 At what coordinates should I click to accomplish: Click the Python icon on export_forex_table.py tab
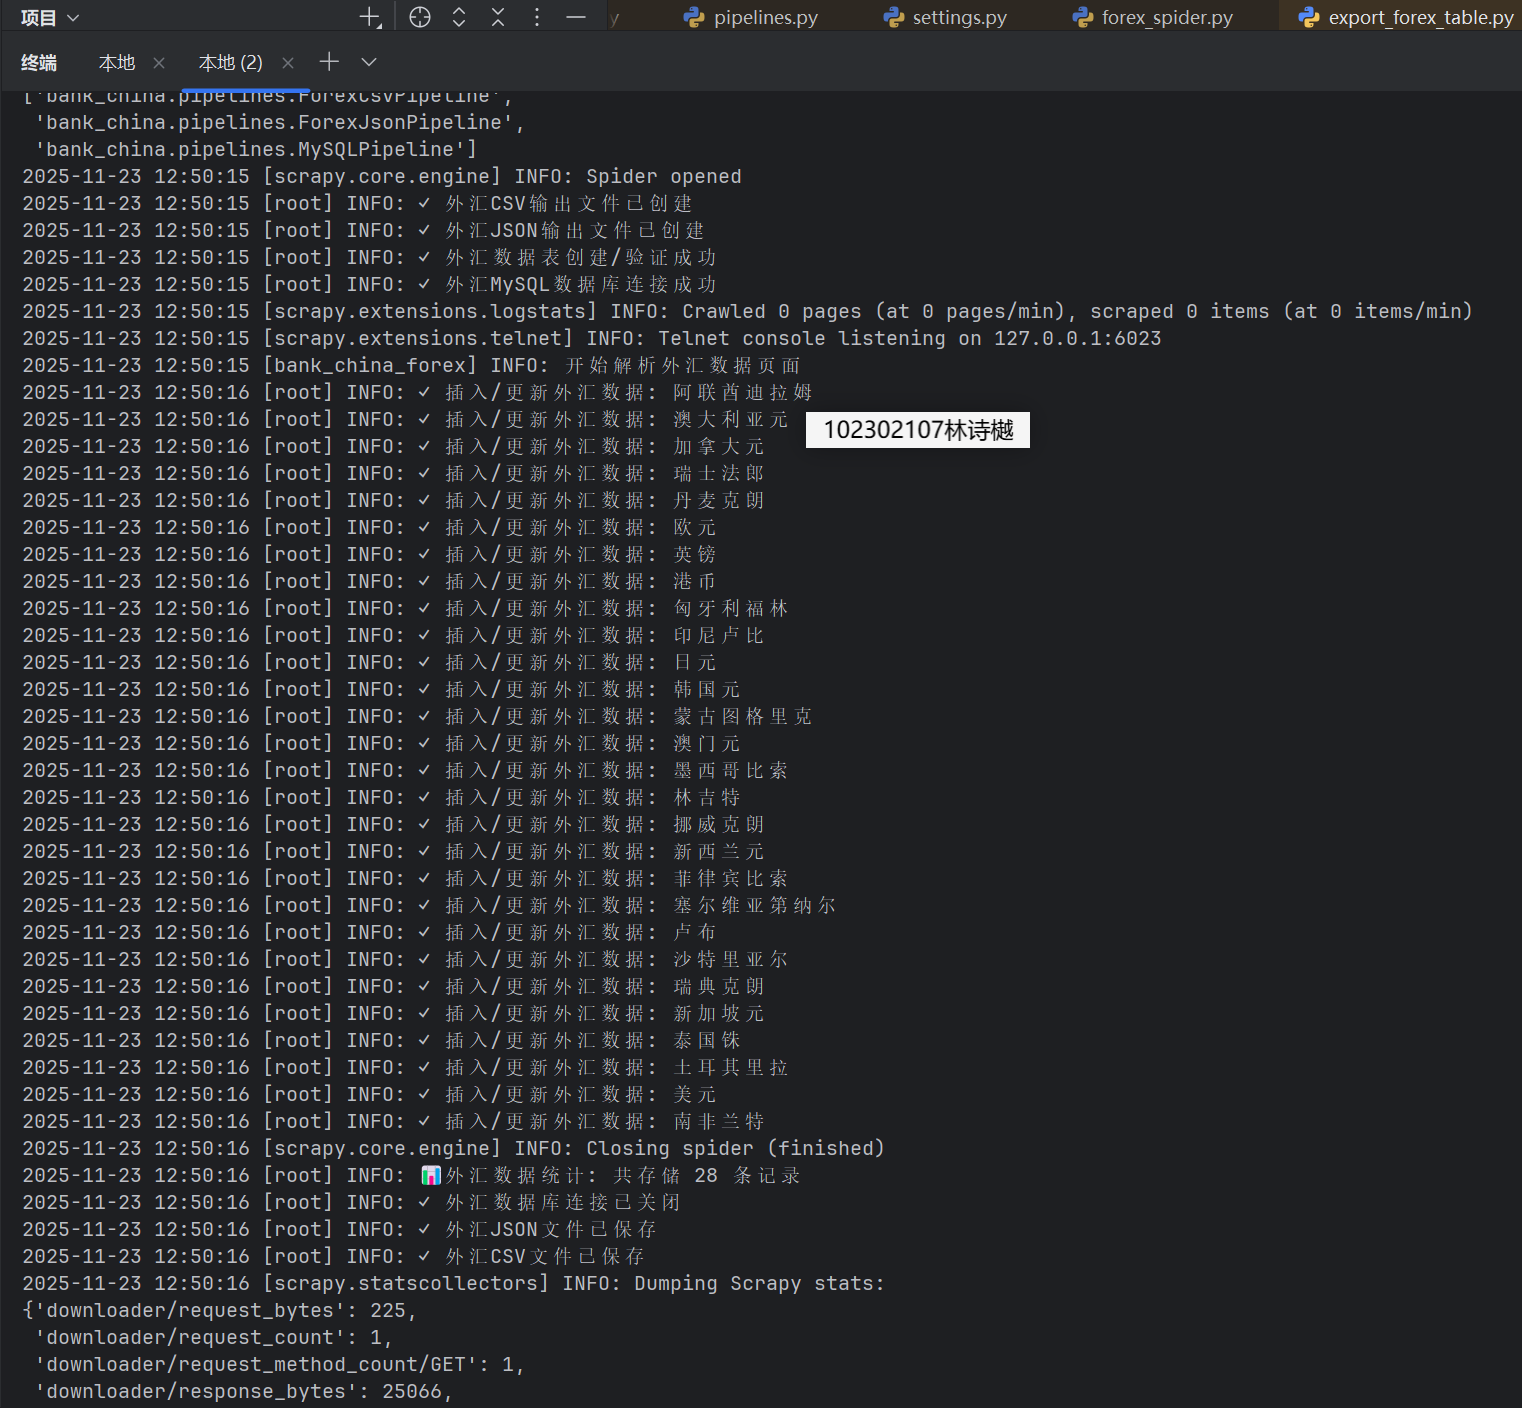tap(1308, 17)
